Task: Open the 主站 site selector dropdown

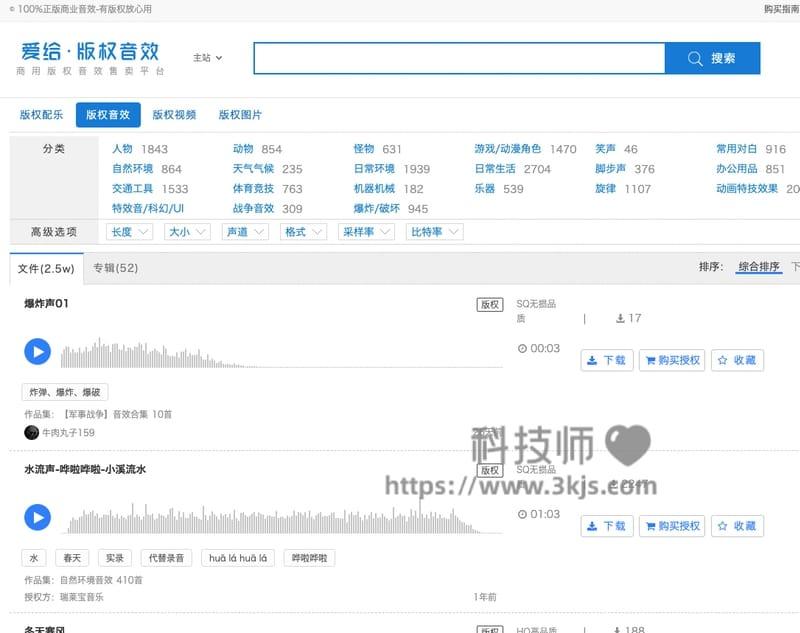Action: (207, 58)
